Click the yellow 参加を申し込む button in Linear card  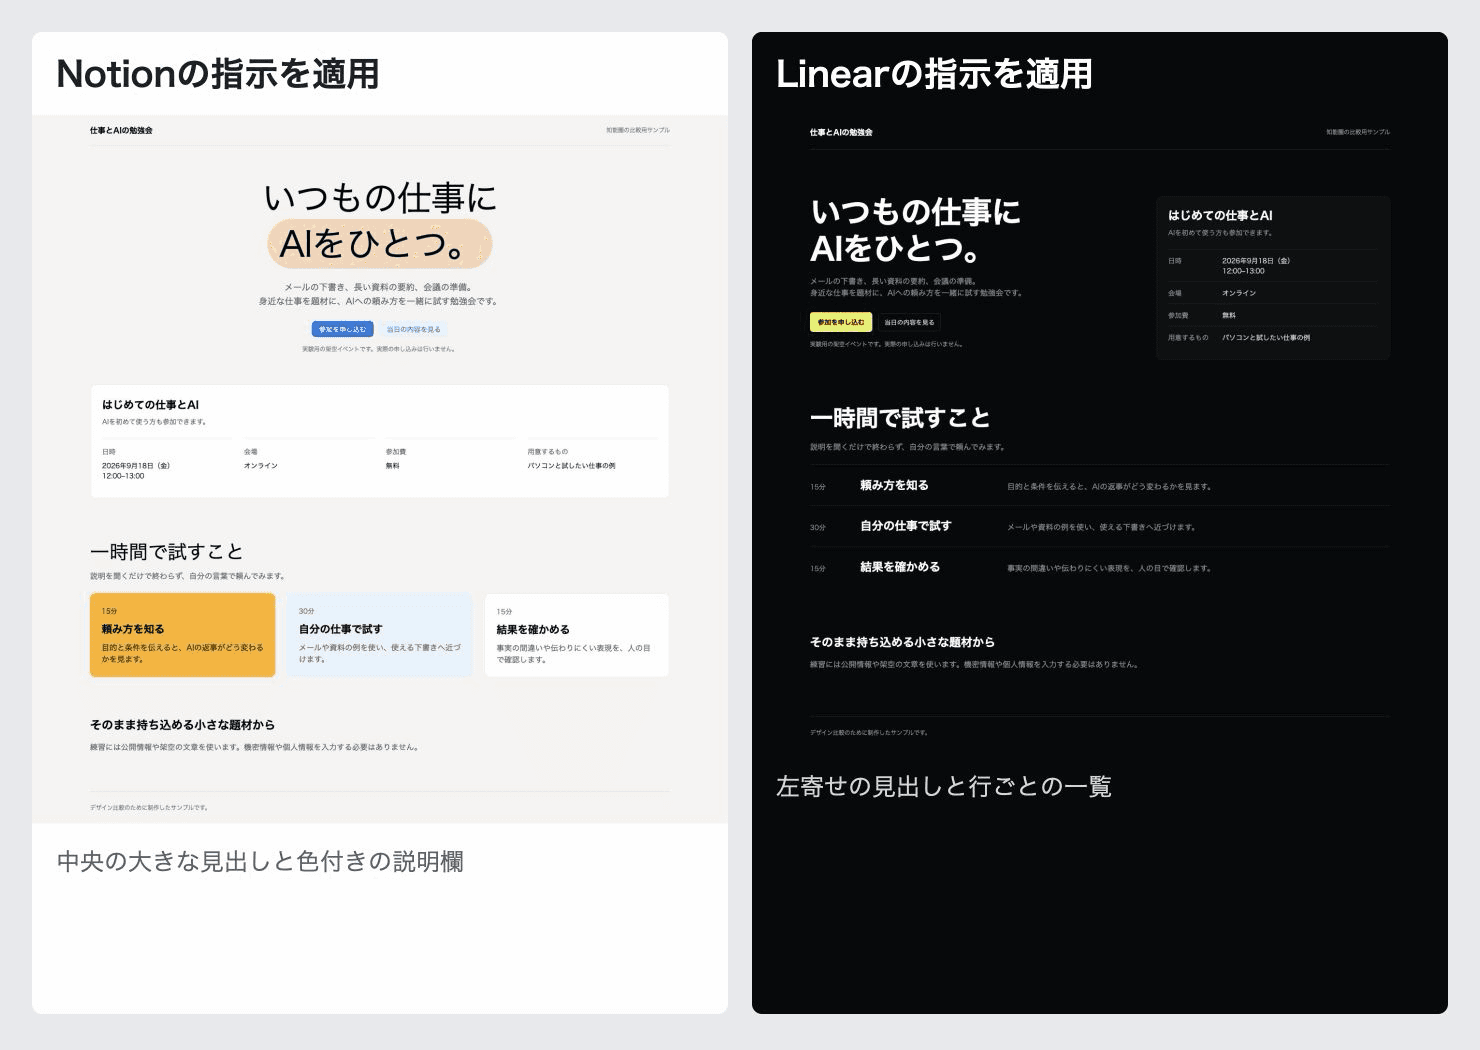[x=841, y=322]
